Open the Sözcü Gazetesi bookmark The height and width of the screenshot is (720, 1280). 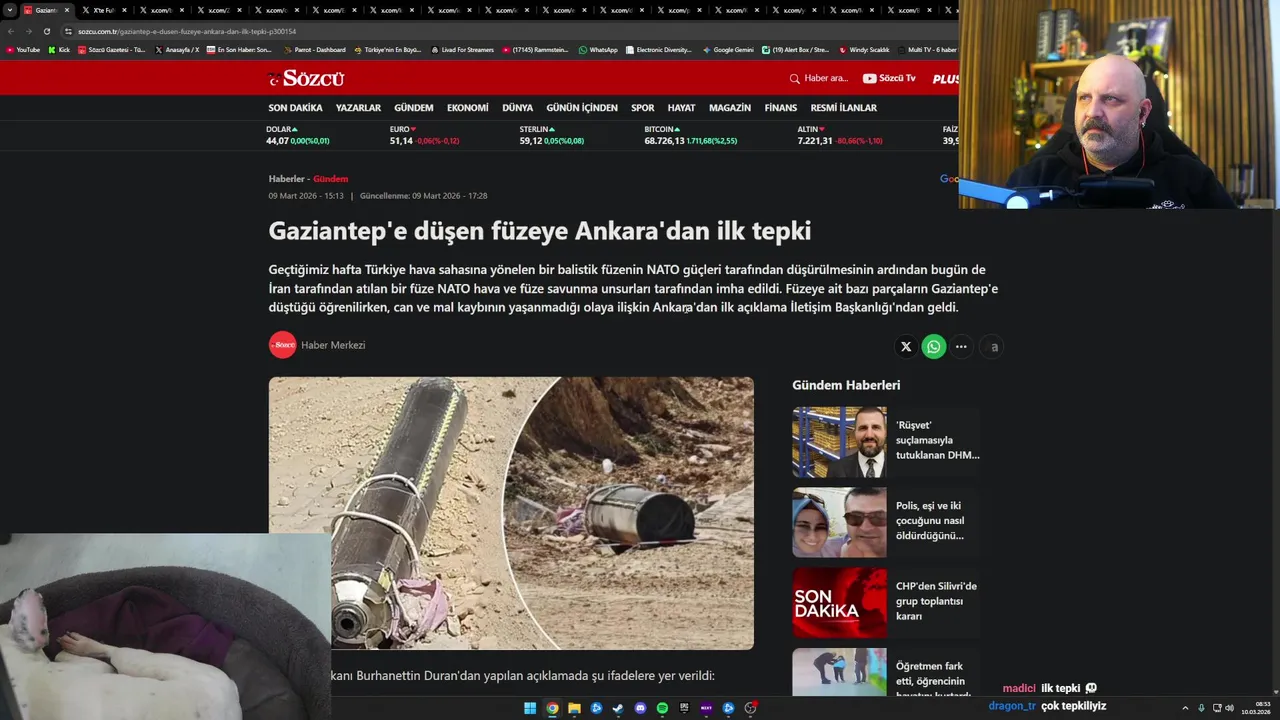[112, 49]
